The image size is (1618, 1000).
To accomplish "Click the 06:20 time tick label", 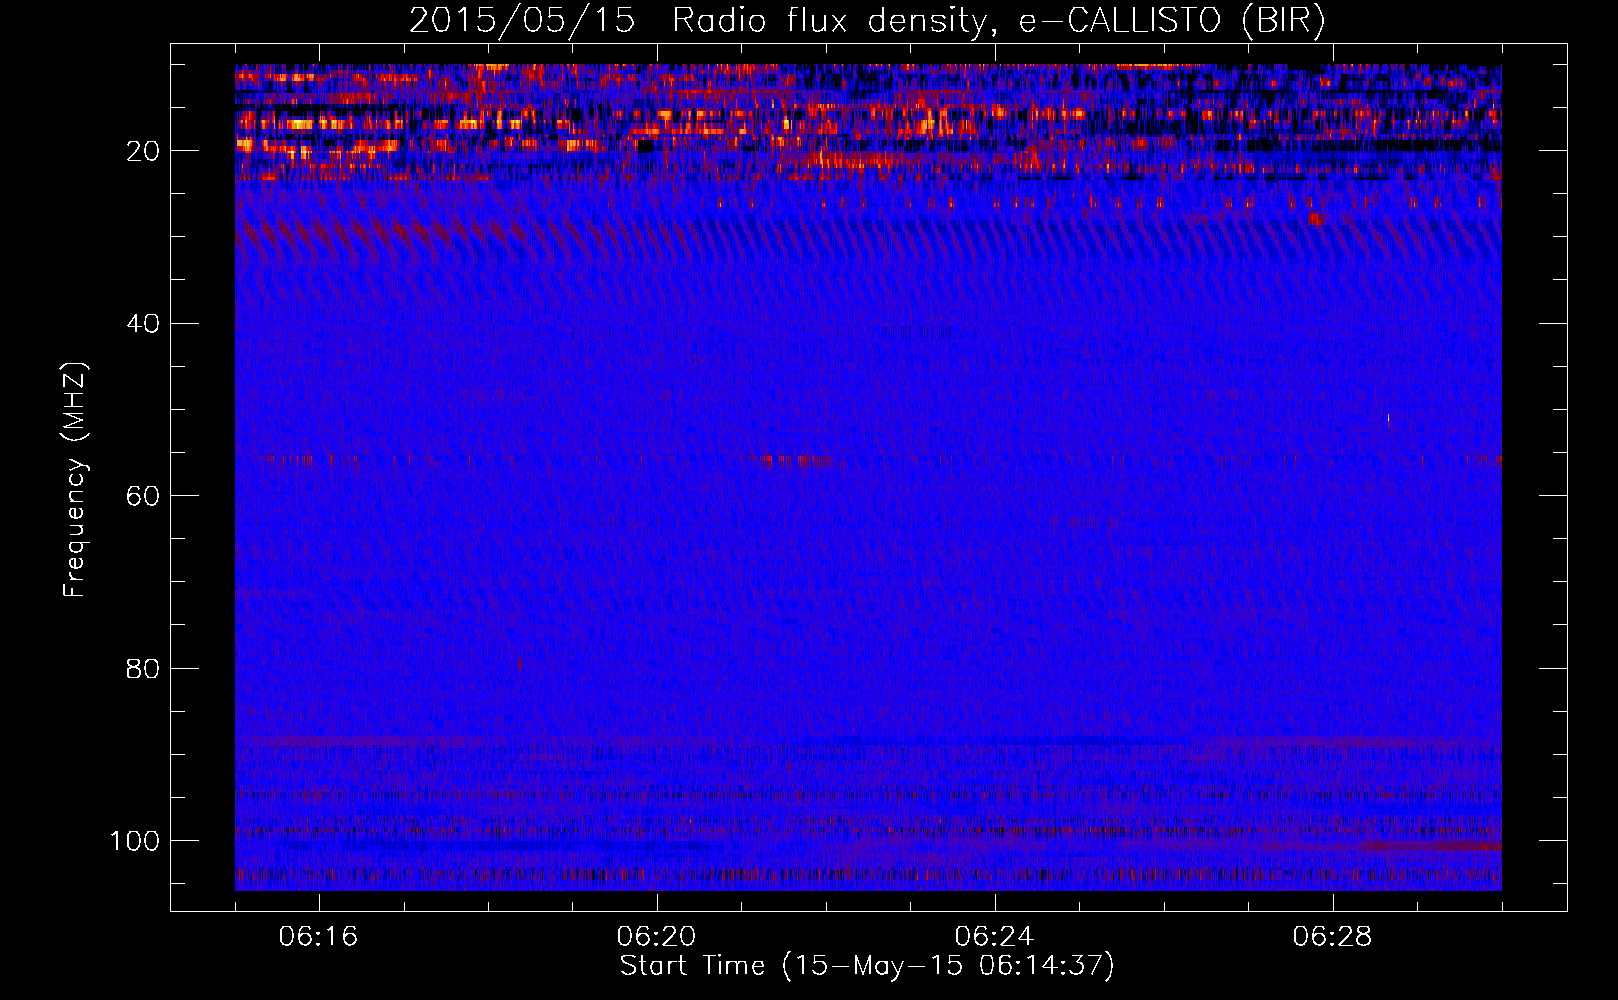I will [x=657, y=937].
